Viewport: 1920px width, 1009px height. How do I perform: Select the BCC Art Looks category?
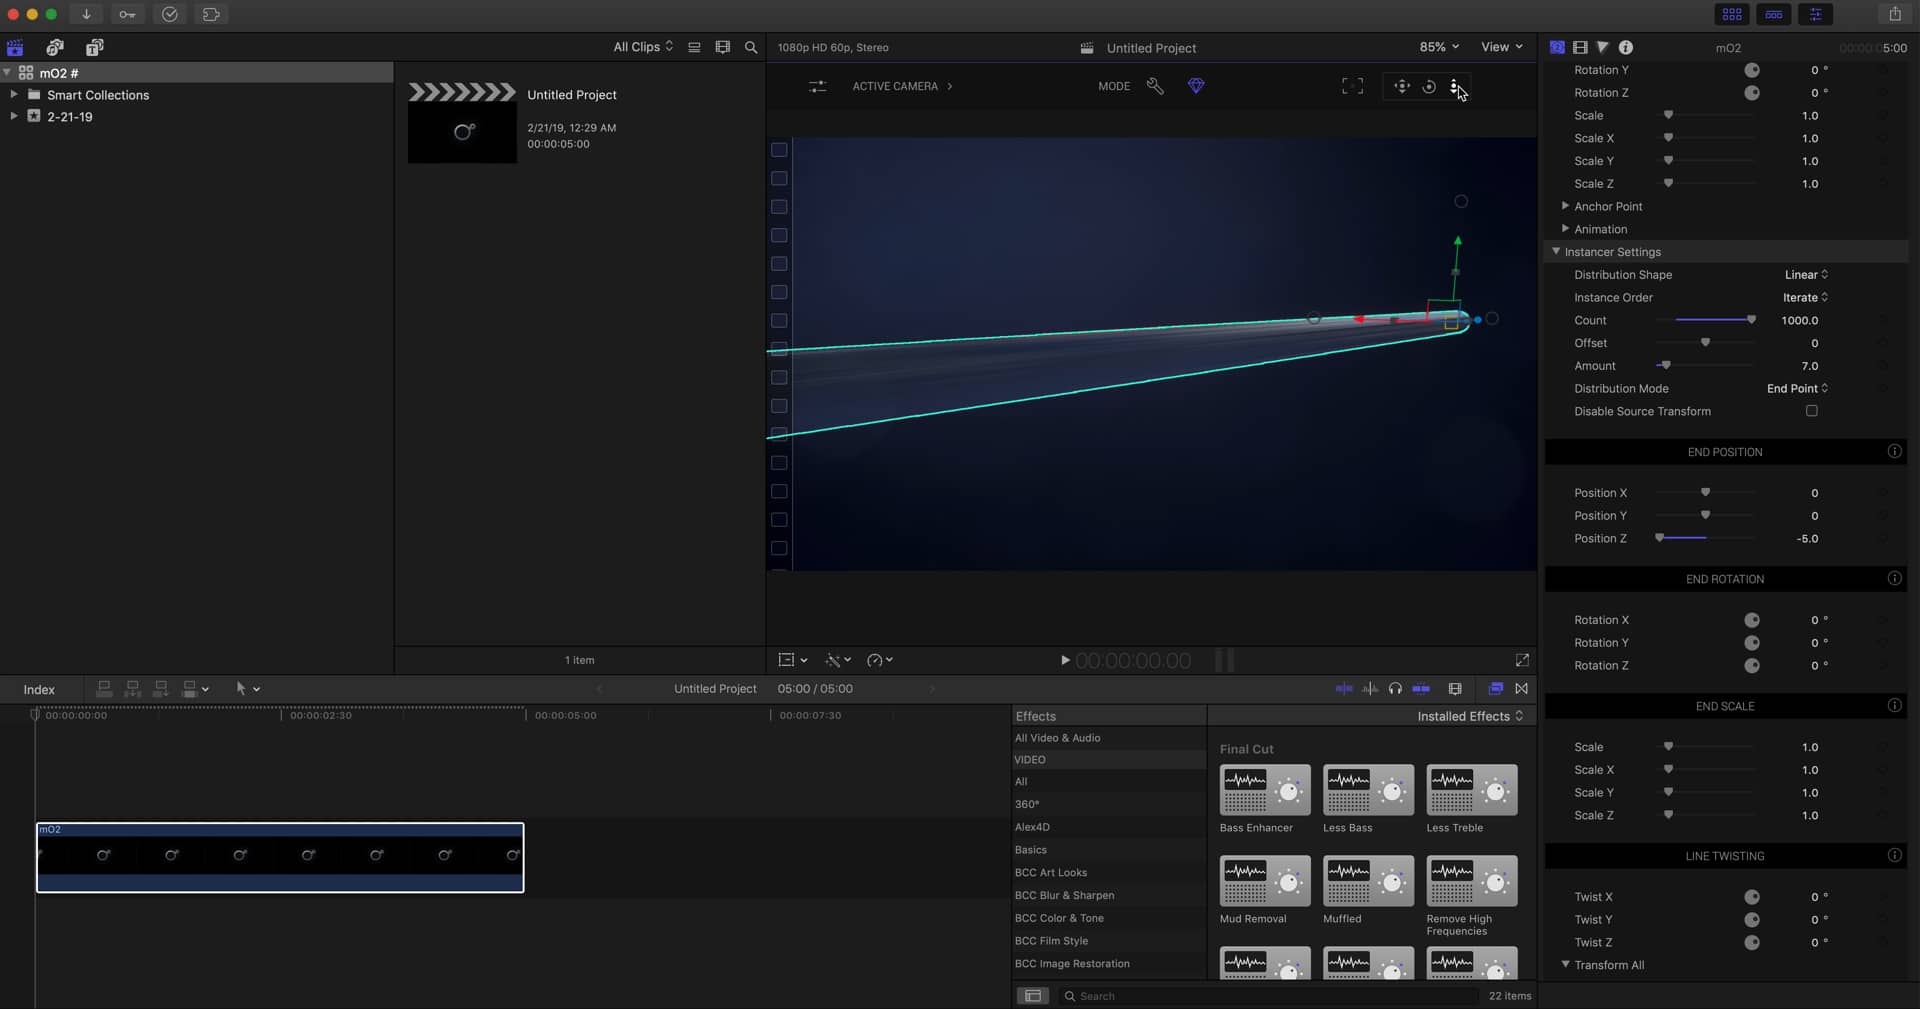pos(1050,873)
